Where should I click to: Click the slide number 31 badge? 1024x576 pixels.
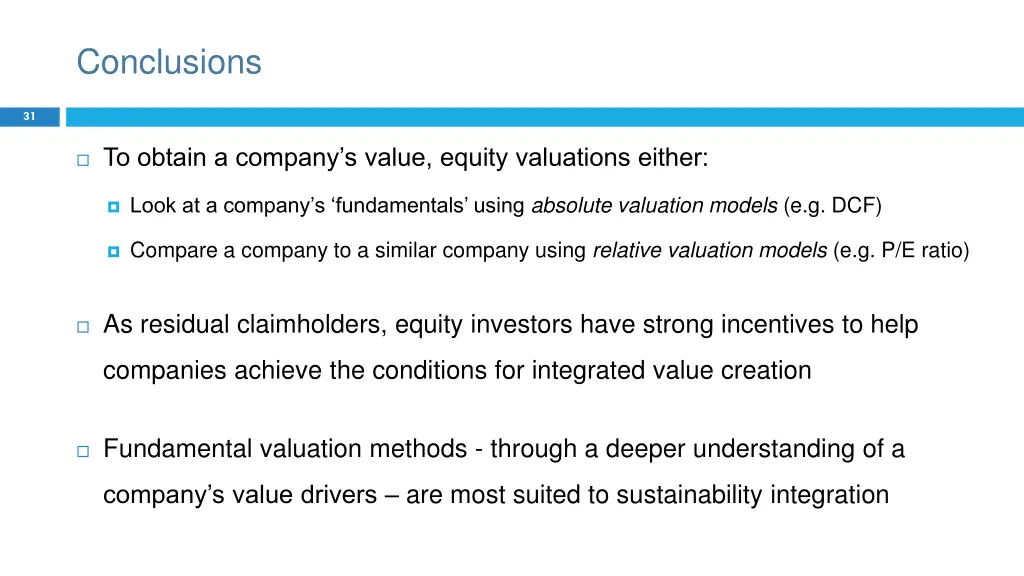click(x=29, y=117)
